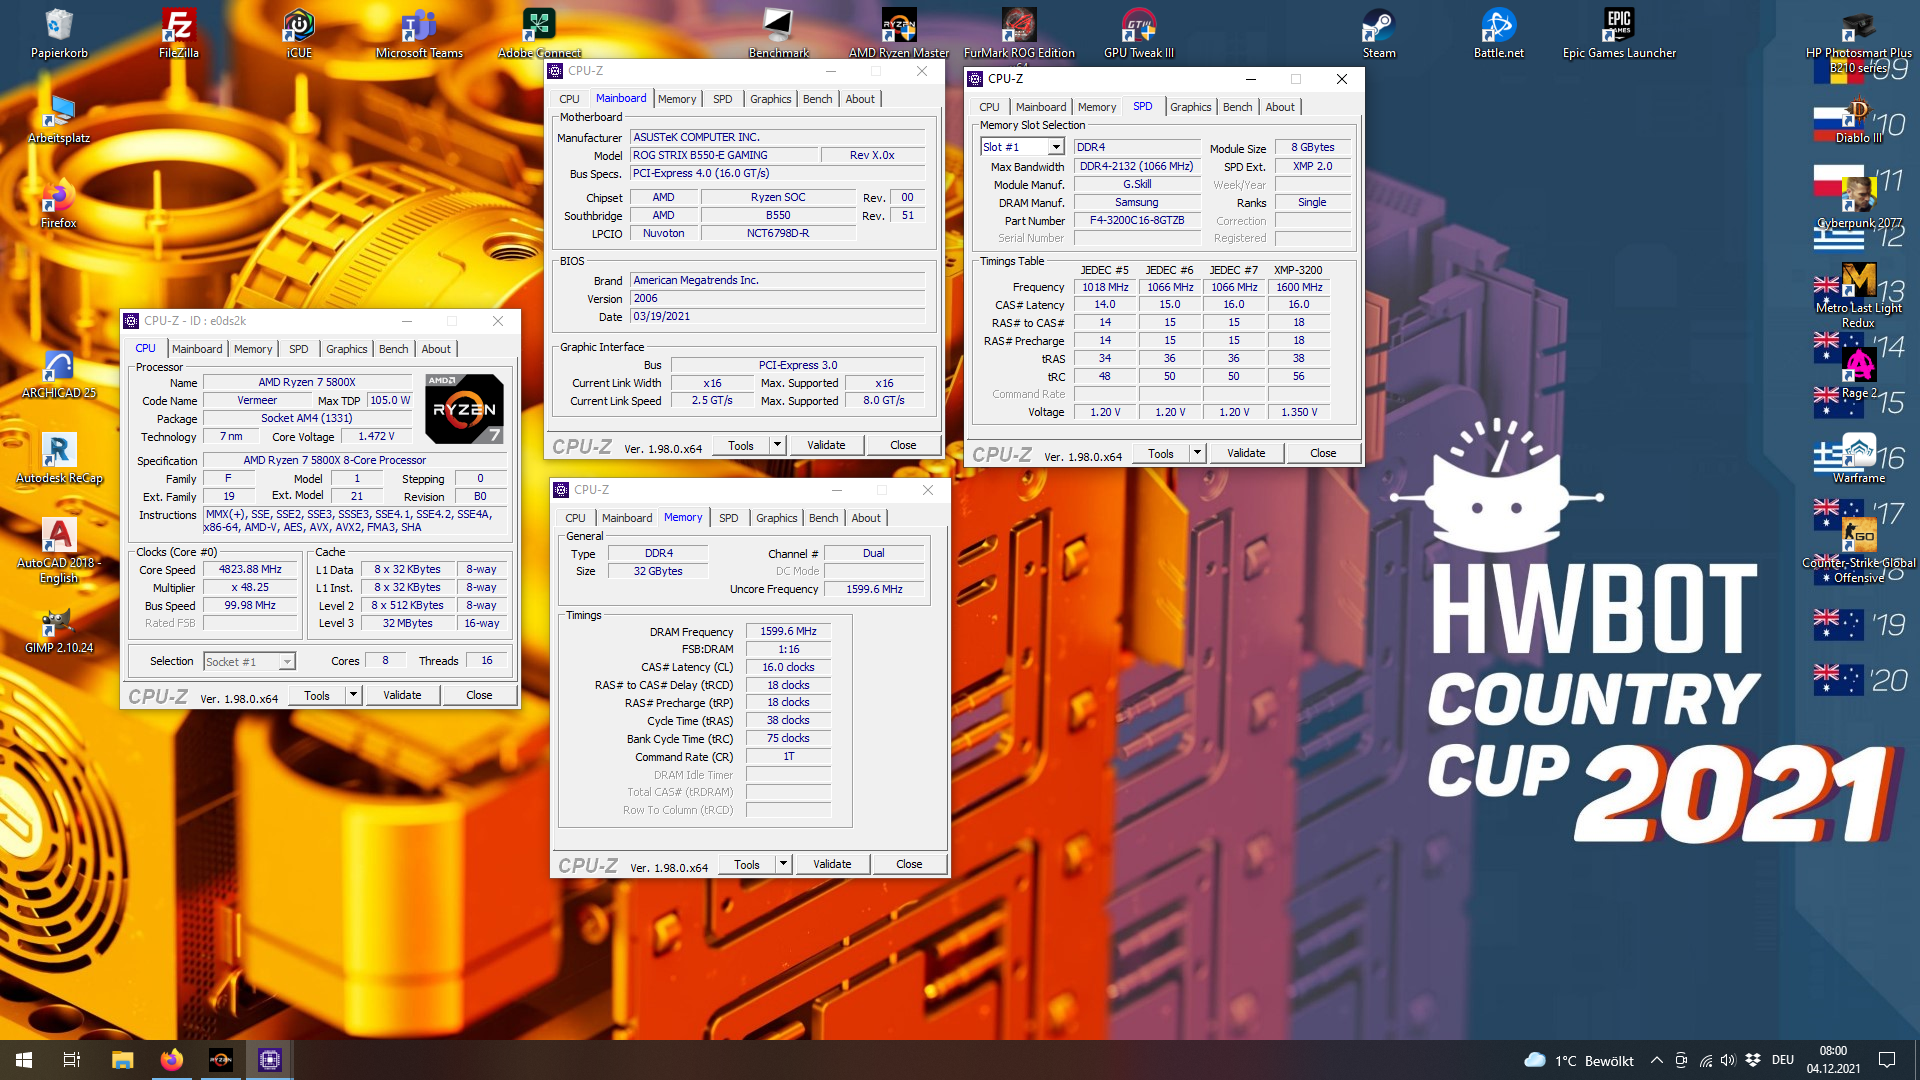1920x1080 pixels.
Task: Open the weather widget 1°C Bewölkt
Action: pos(1578,1060)
